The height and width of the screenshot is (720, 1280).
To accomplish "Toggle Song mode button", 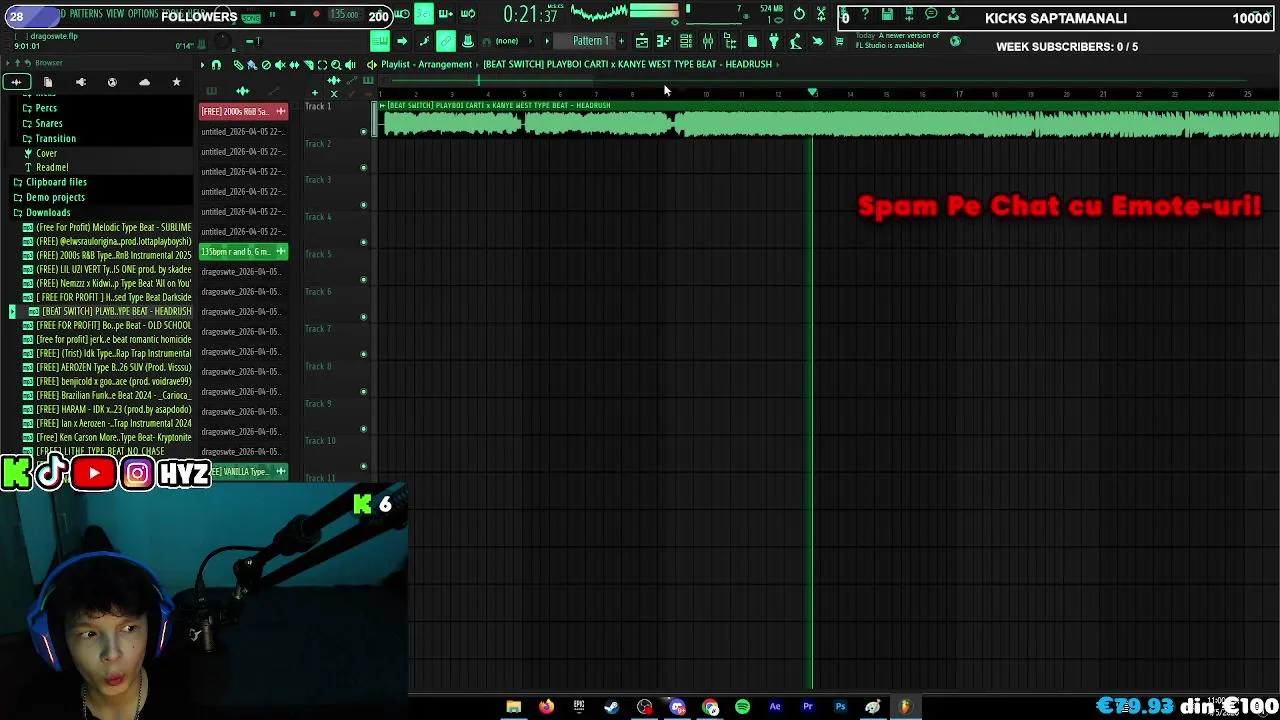I will 251,18.
